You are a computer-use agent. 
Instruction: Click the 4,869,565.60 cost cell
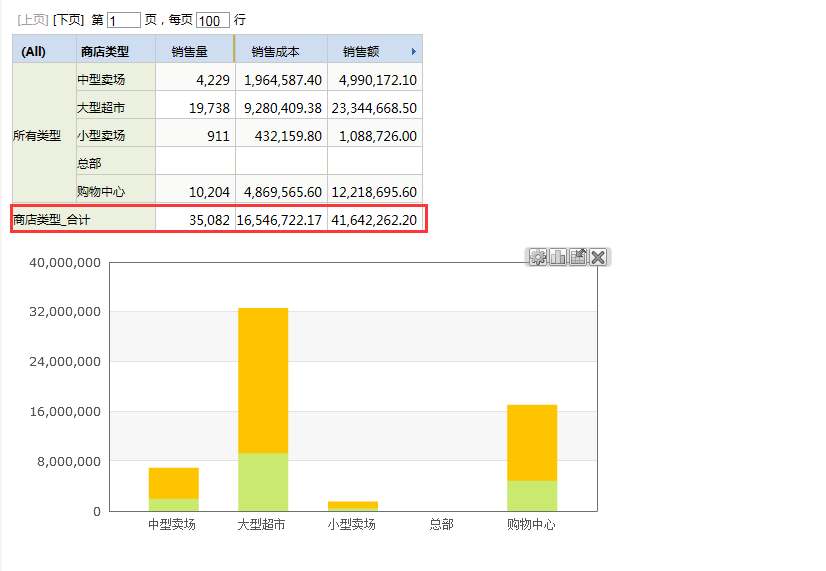coord(281,189)
